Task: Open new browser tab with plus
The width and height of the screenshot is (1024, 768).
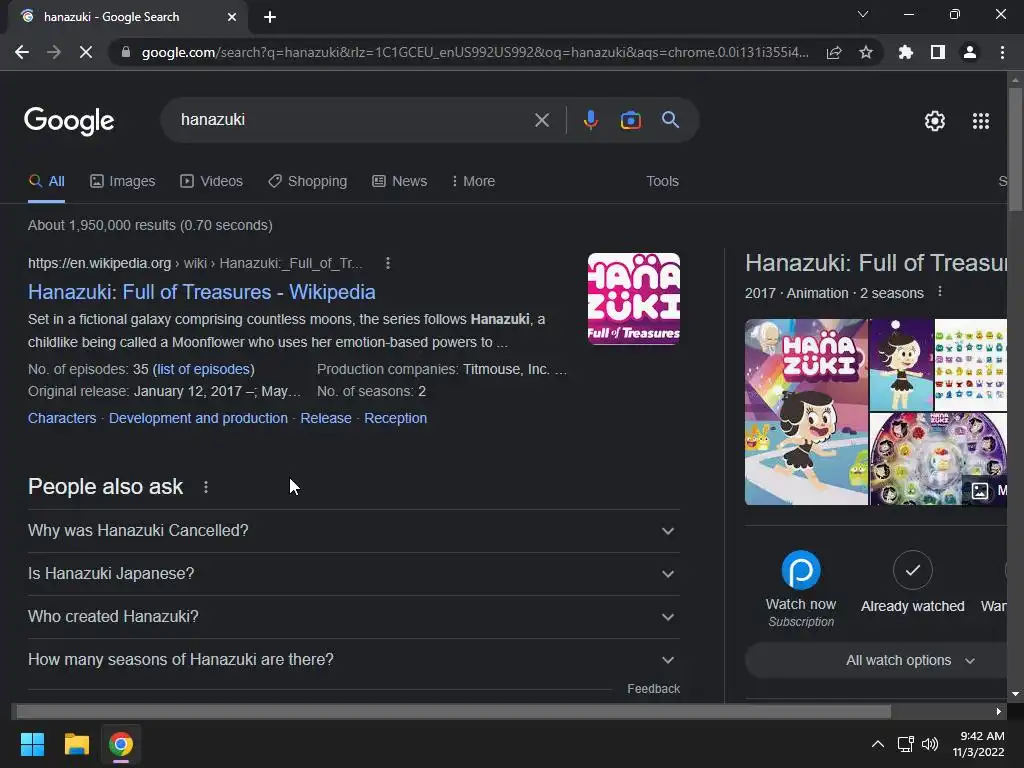Action: coord(270,17)
